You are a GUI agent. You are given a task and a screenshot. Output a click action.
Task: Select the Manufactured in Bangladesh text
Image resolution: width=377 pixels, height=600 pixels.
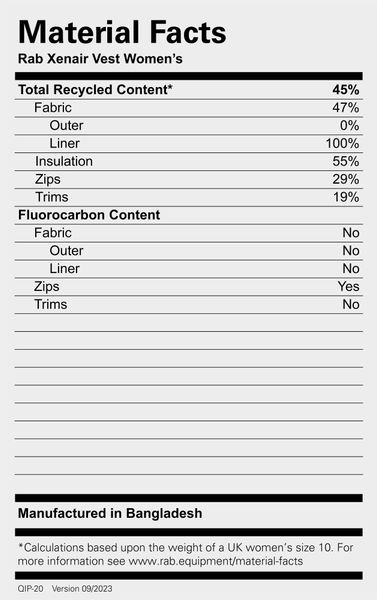coord(110,513)
